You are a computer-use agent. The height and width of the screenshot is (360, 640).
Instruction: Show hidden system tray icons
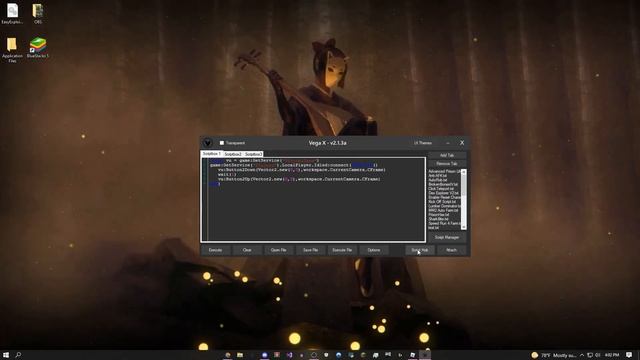click(x=582, y=355)
